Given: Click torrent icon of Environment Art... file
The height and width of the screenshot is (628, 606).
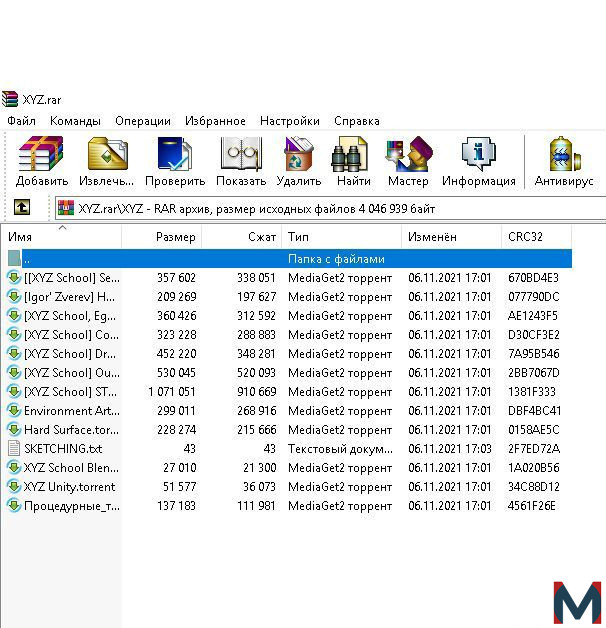Looking at the screenshot, I should pos(14,411).
